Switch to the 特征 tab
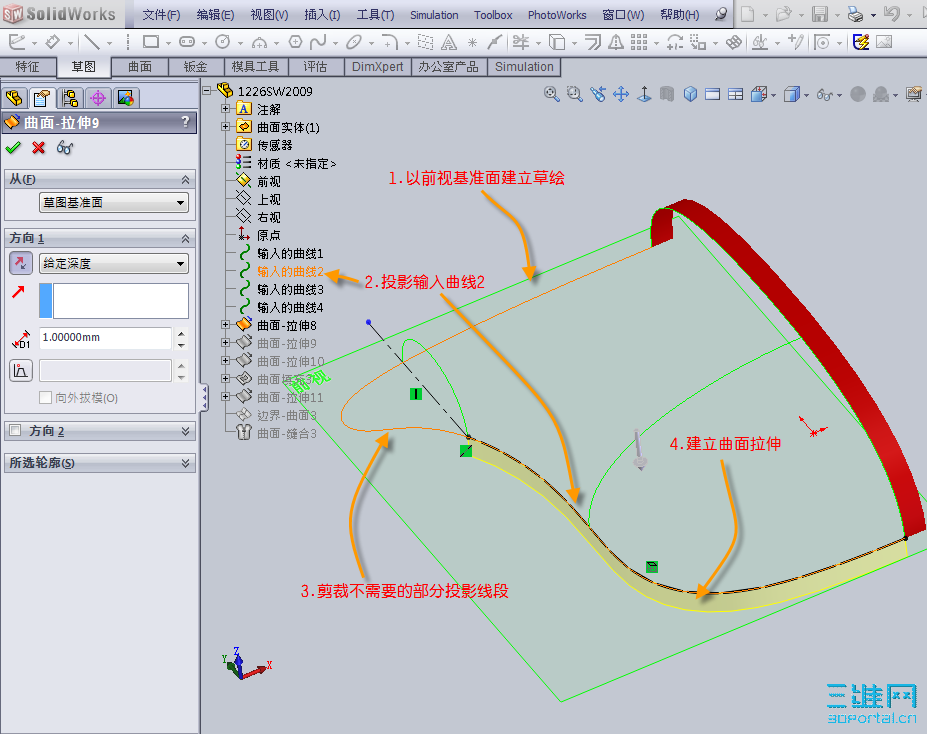The image size is (927, 734). [28, 67]
